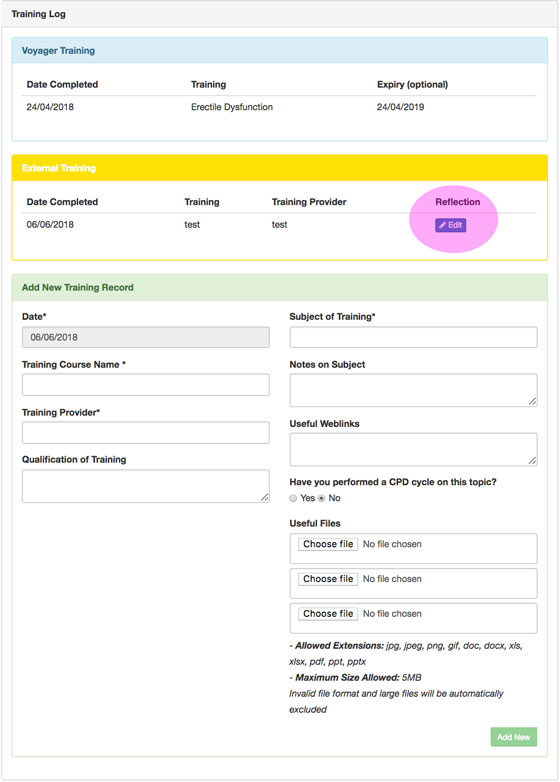Click the Edit reflection button
Image resolution: width=560 pixels, height=782 pixels.
pyautogui.click(x=450, y=225)
